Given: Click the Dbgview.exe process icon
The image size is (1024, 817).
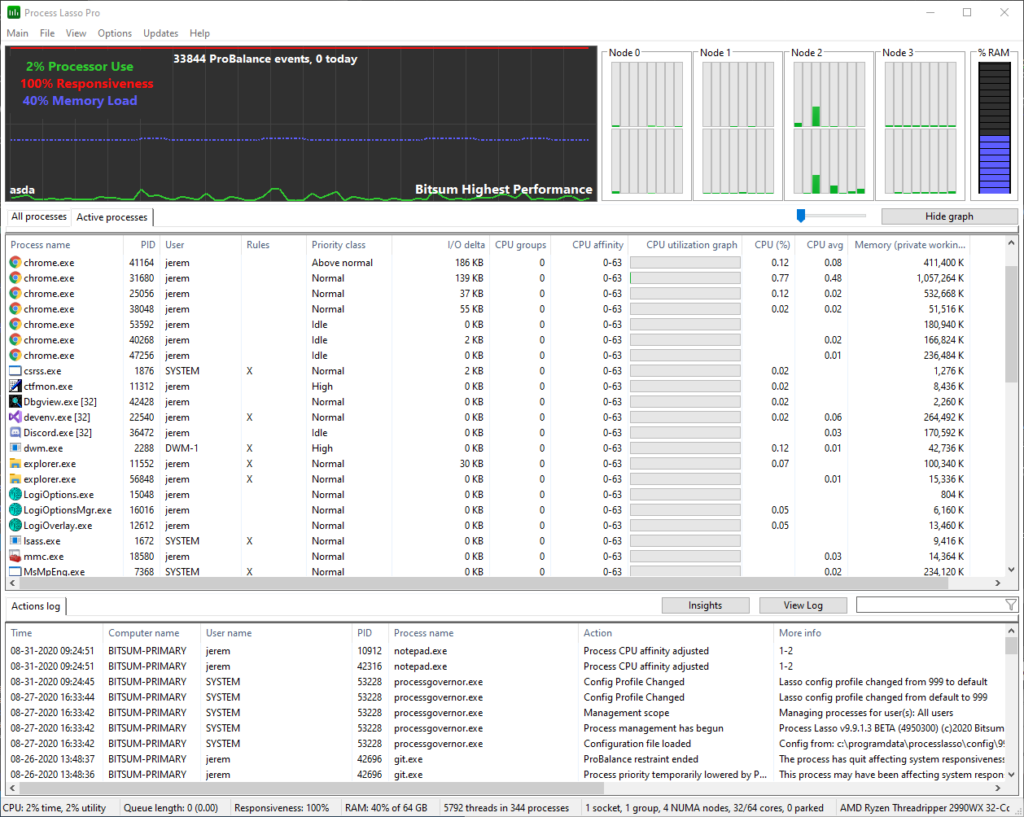Looking at the screenshot, I should coord(13,401).
